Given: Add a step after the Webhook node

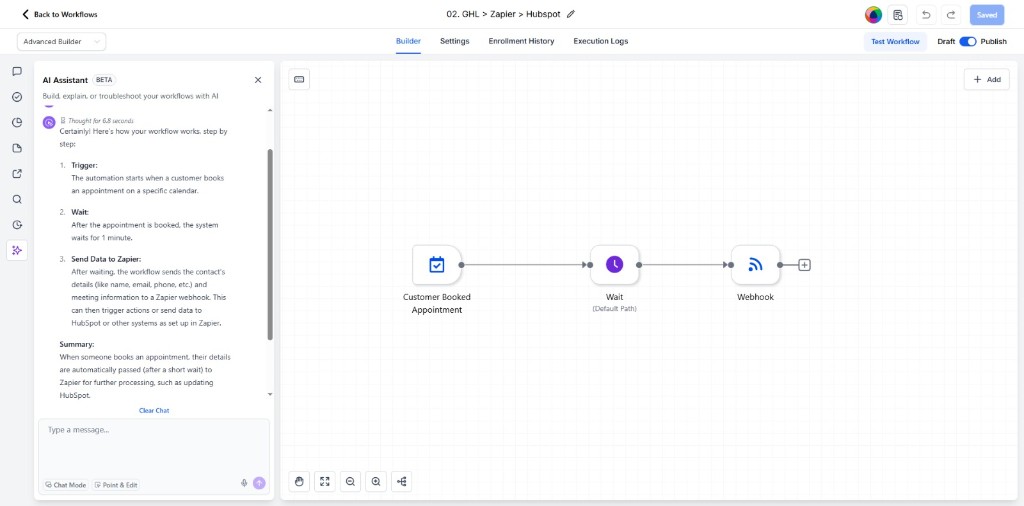Looking at the screenshot, I should point(805,265).
